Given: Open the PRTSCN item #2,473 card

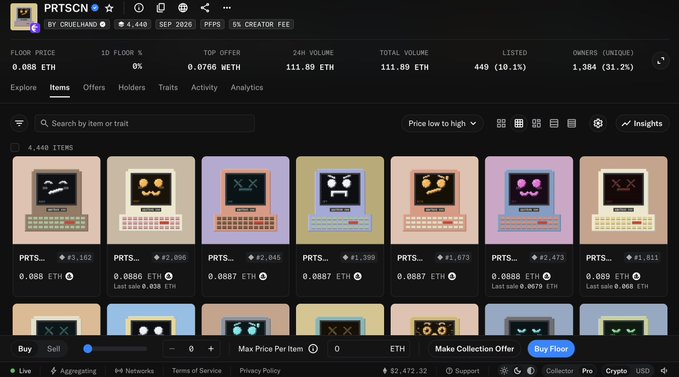Looking at the screenshot, I should click(x=529, y=226).
